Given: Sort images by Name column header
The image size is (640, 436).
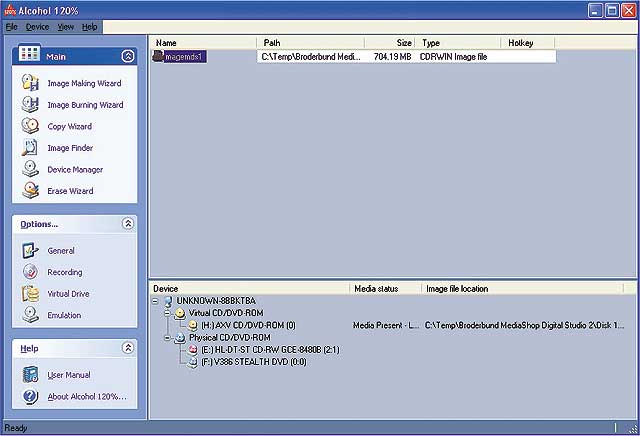Looking at the screenshot, I should pyautogui.click(x=204, y=43).
